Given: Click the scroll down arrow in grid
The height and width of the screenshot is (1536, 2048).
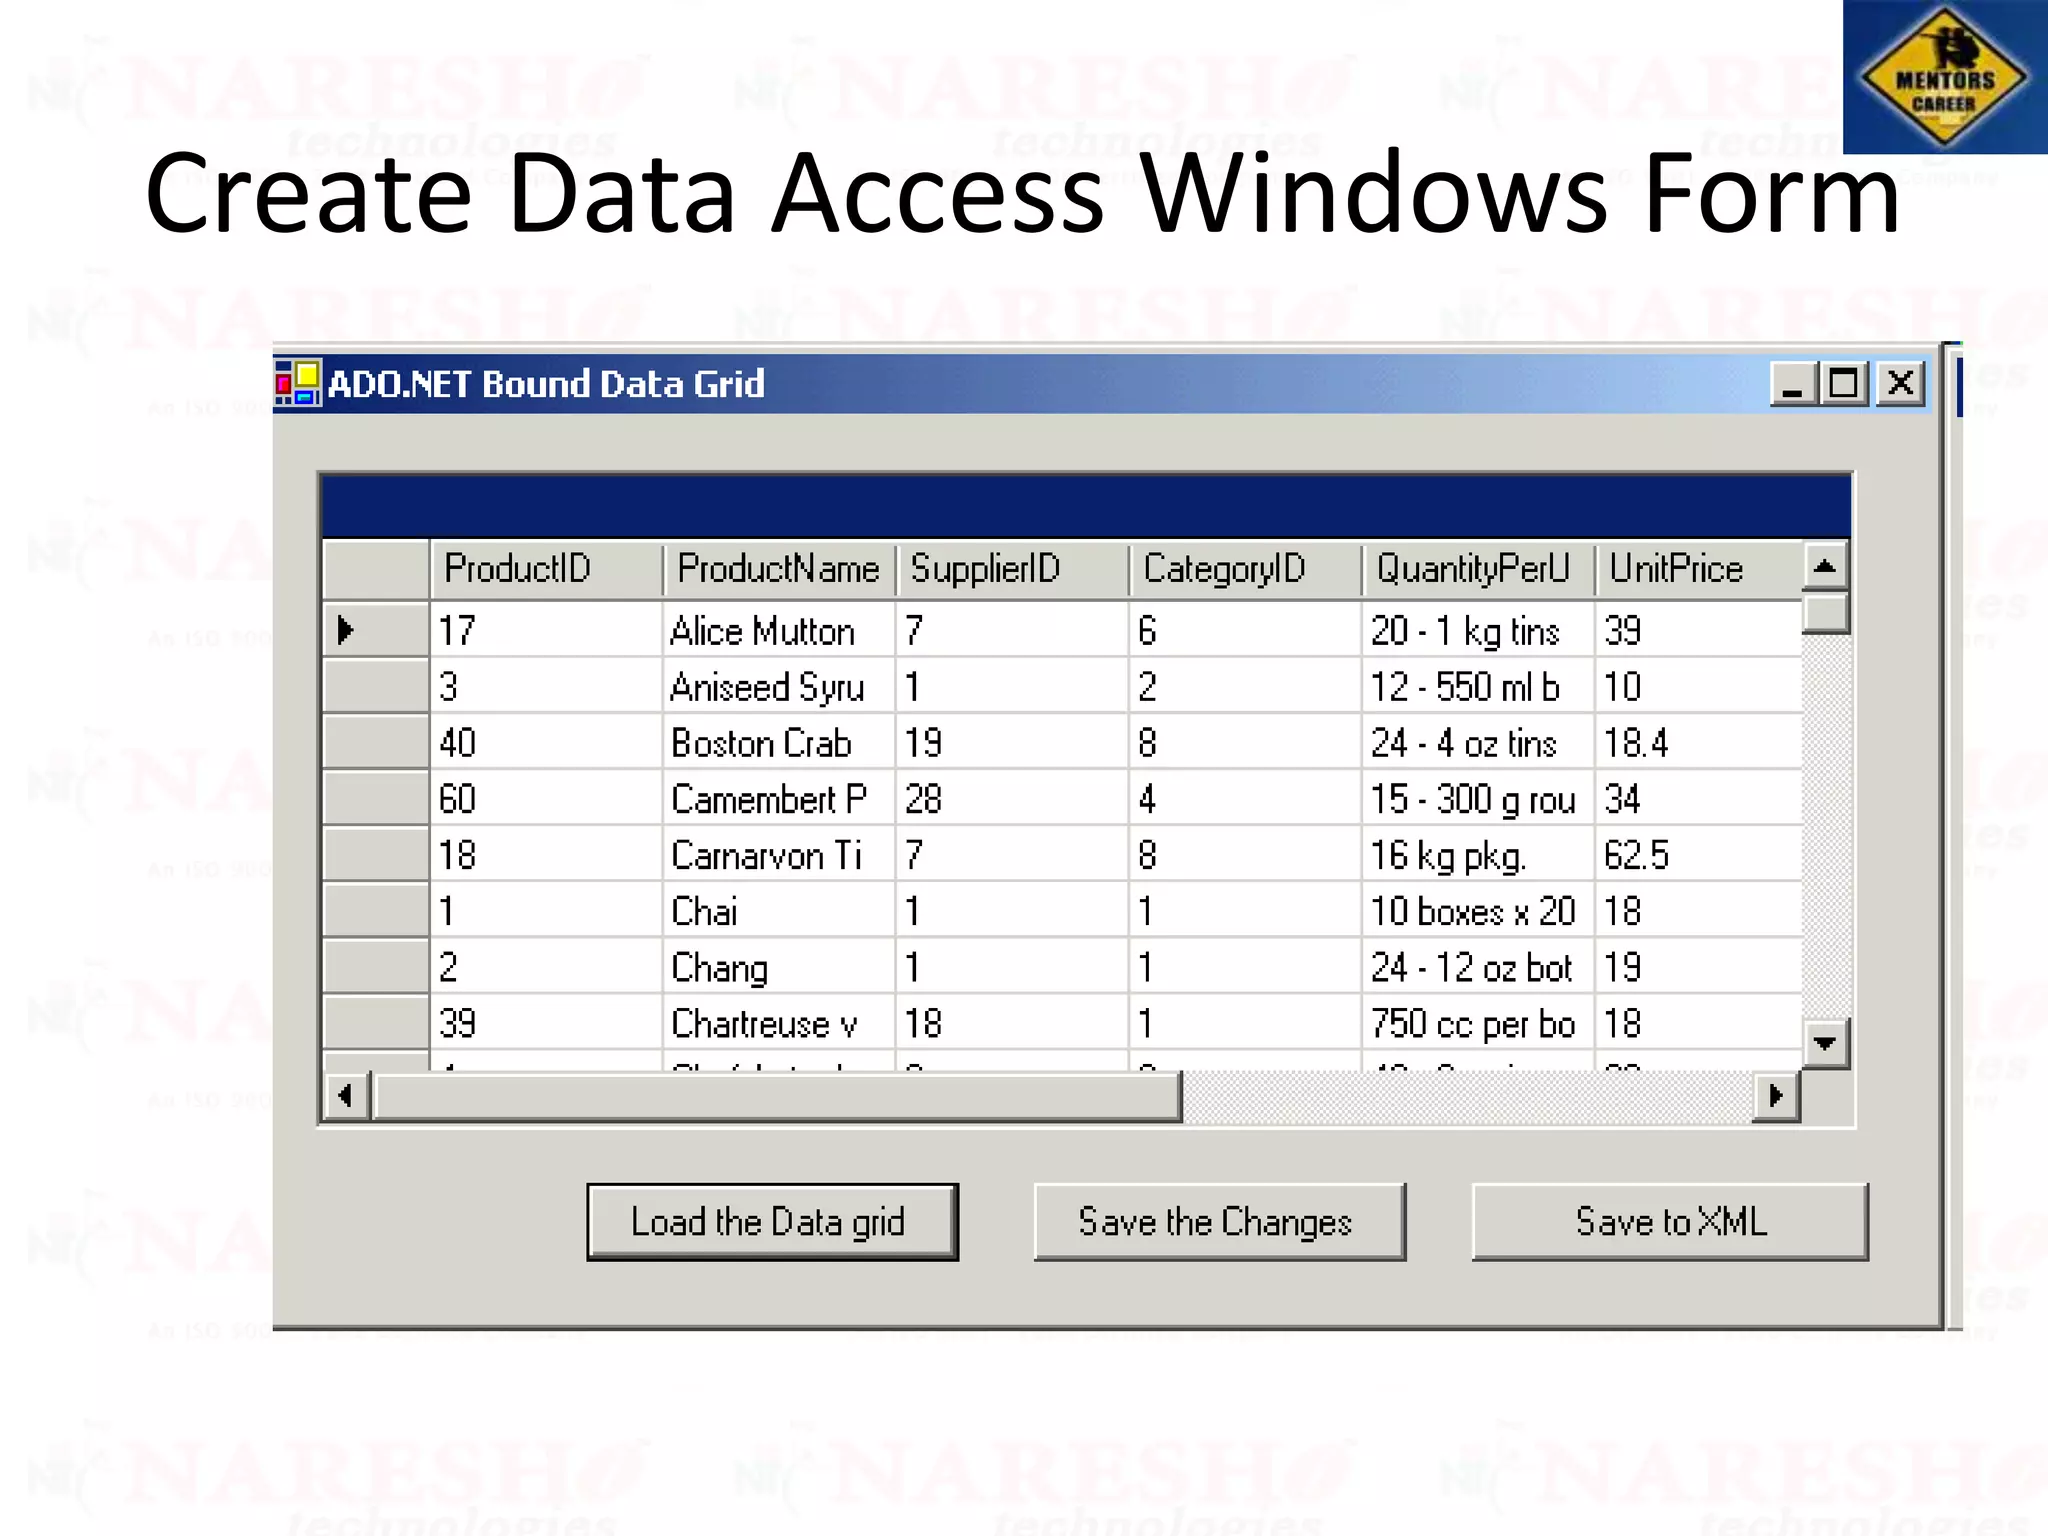Looking at the screenshot, I should 1825,1043.
